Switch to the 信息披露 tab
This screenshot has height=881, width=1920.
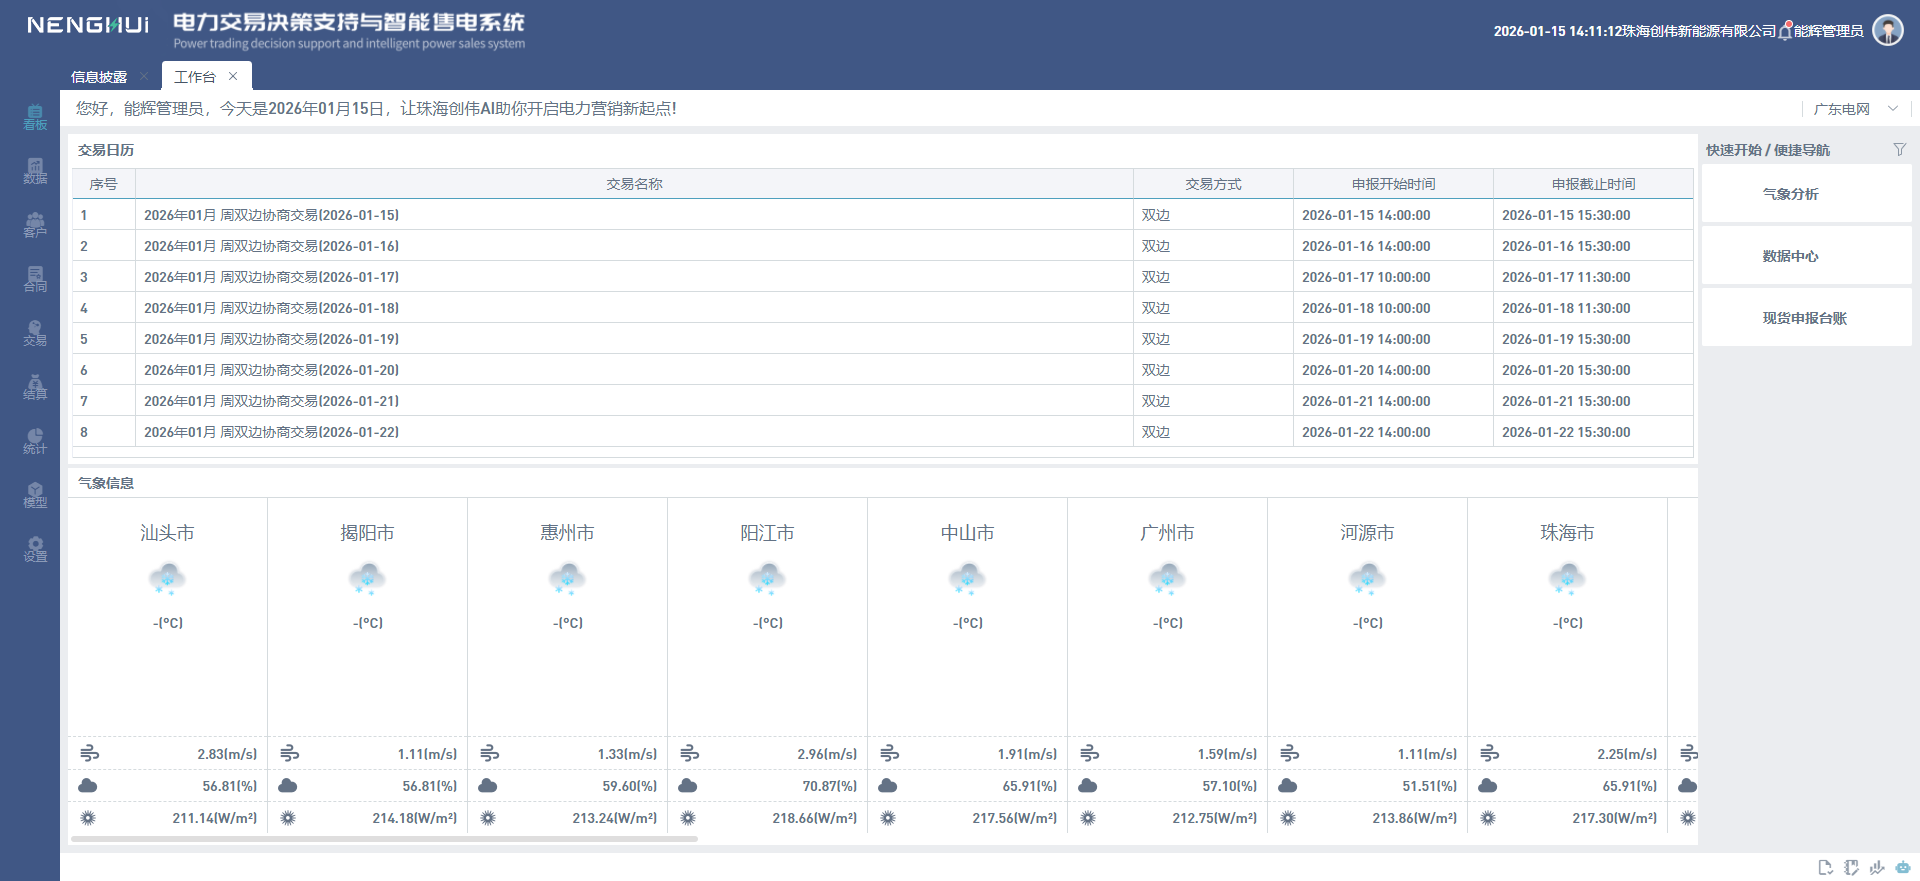(99, 77)
